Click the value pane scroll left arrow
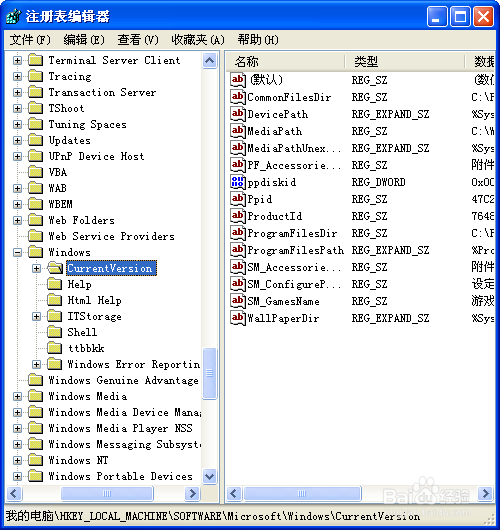 coord(235,493)
